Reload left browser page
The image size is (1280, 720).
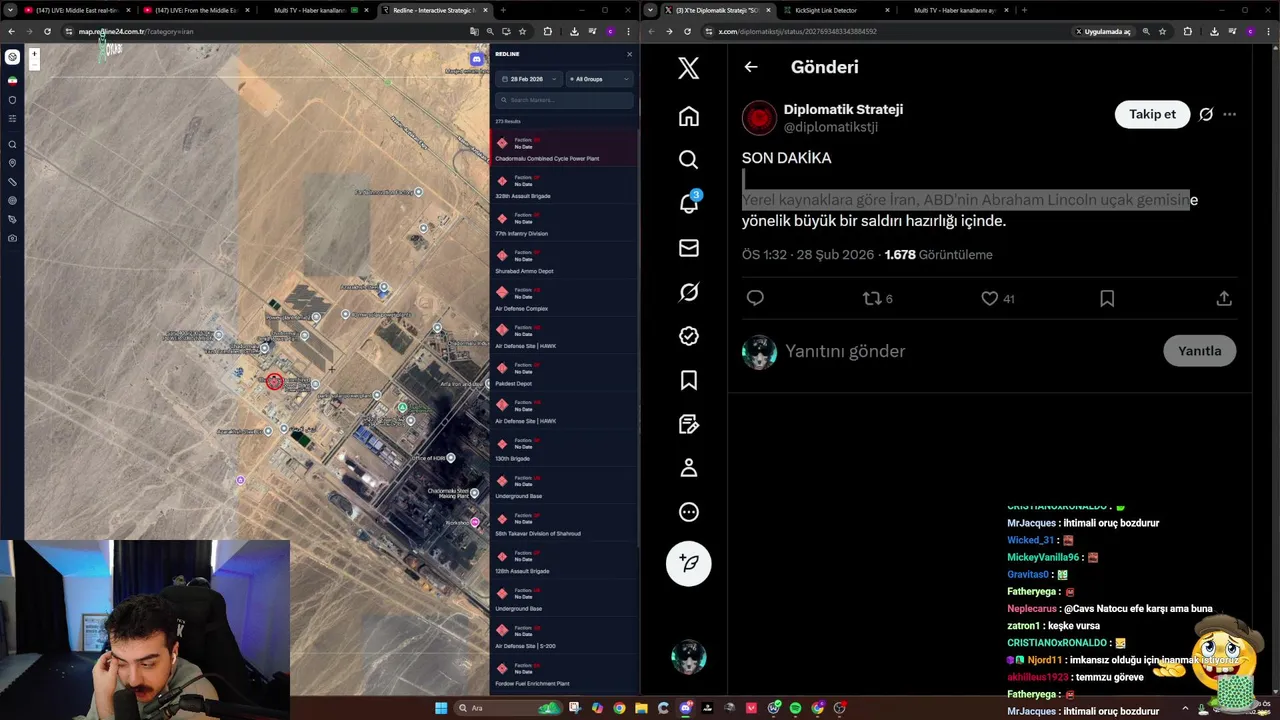click(47, 31)
